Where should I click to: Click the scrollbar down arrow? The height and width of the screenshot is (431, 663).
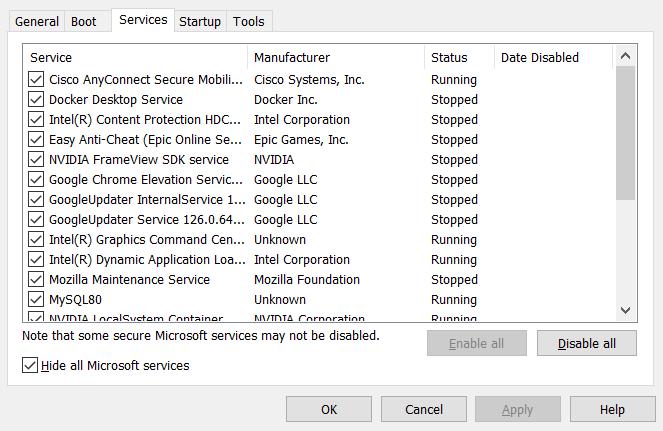pyautogui.click(x=626, y=310)
